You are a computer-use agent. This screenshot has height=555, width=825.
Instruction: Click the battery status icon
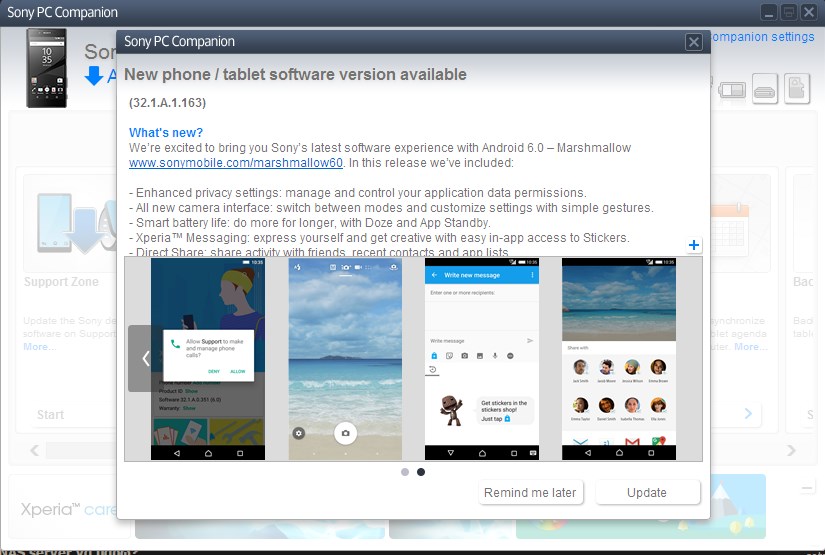733,88
